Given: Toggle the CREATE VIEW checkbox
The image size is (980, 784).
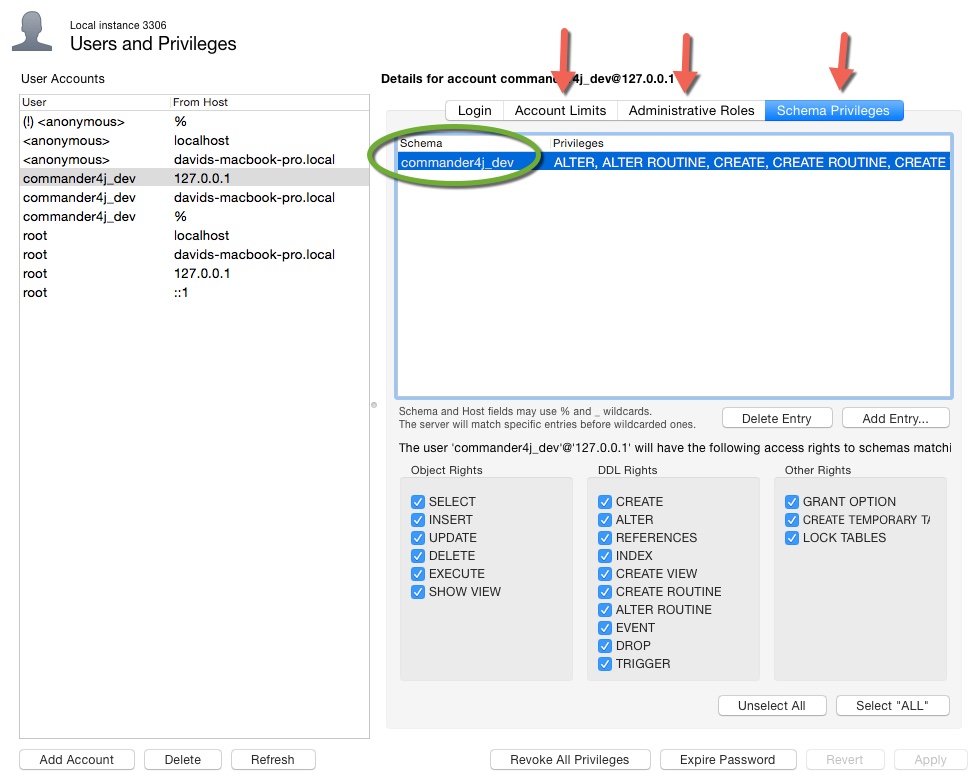Looking at the screenshot, I should pyautogui.click(x=606, y=574).
